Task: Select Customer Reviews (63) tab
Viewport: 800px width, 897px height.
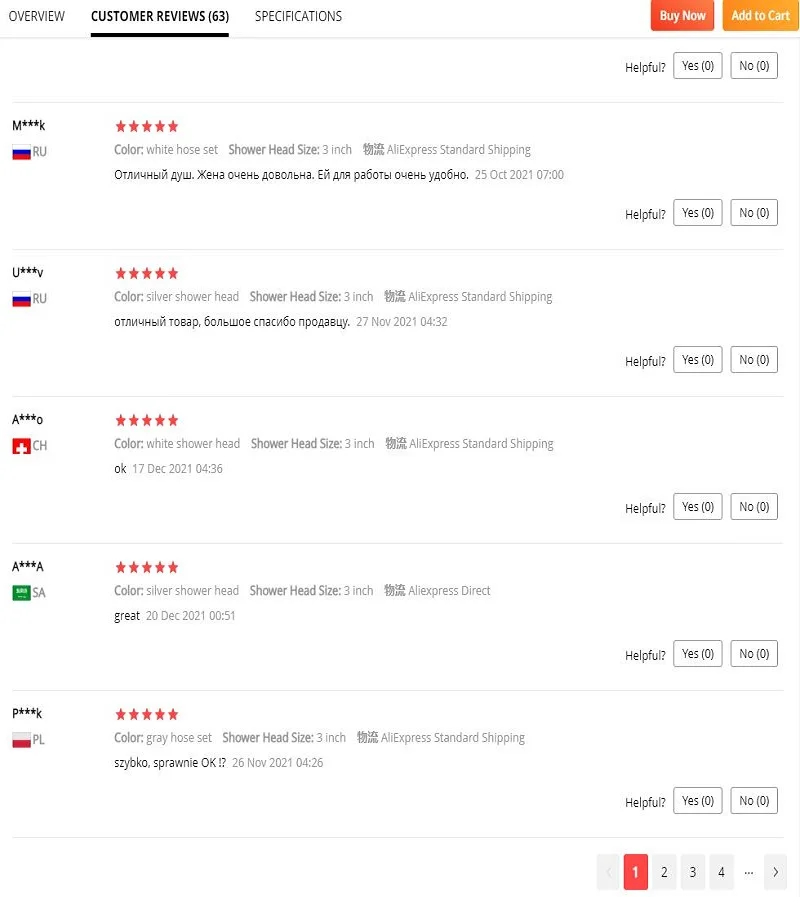Action: click(159, 16)
